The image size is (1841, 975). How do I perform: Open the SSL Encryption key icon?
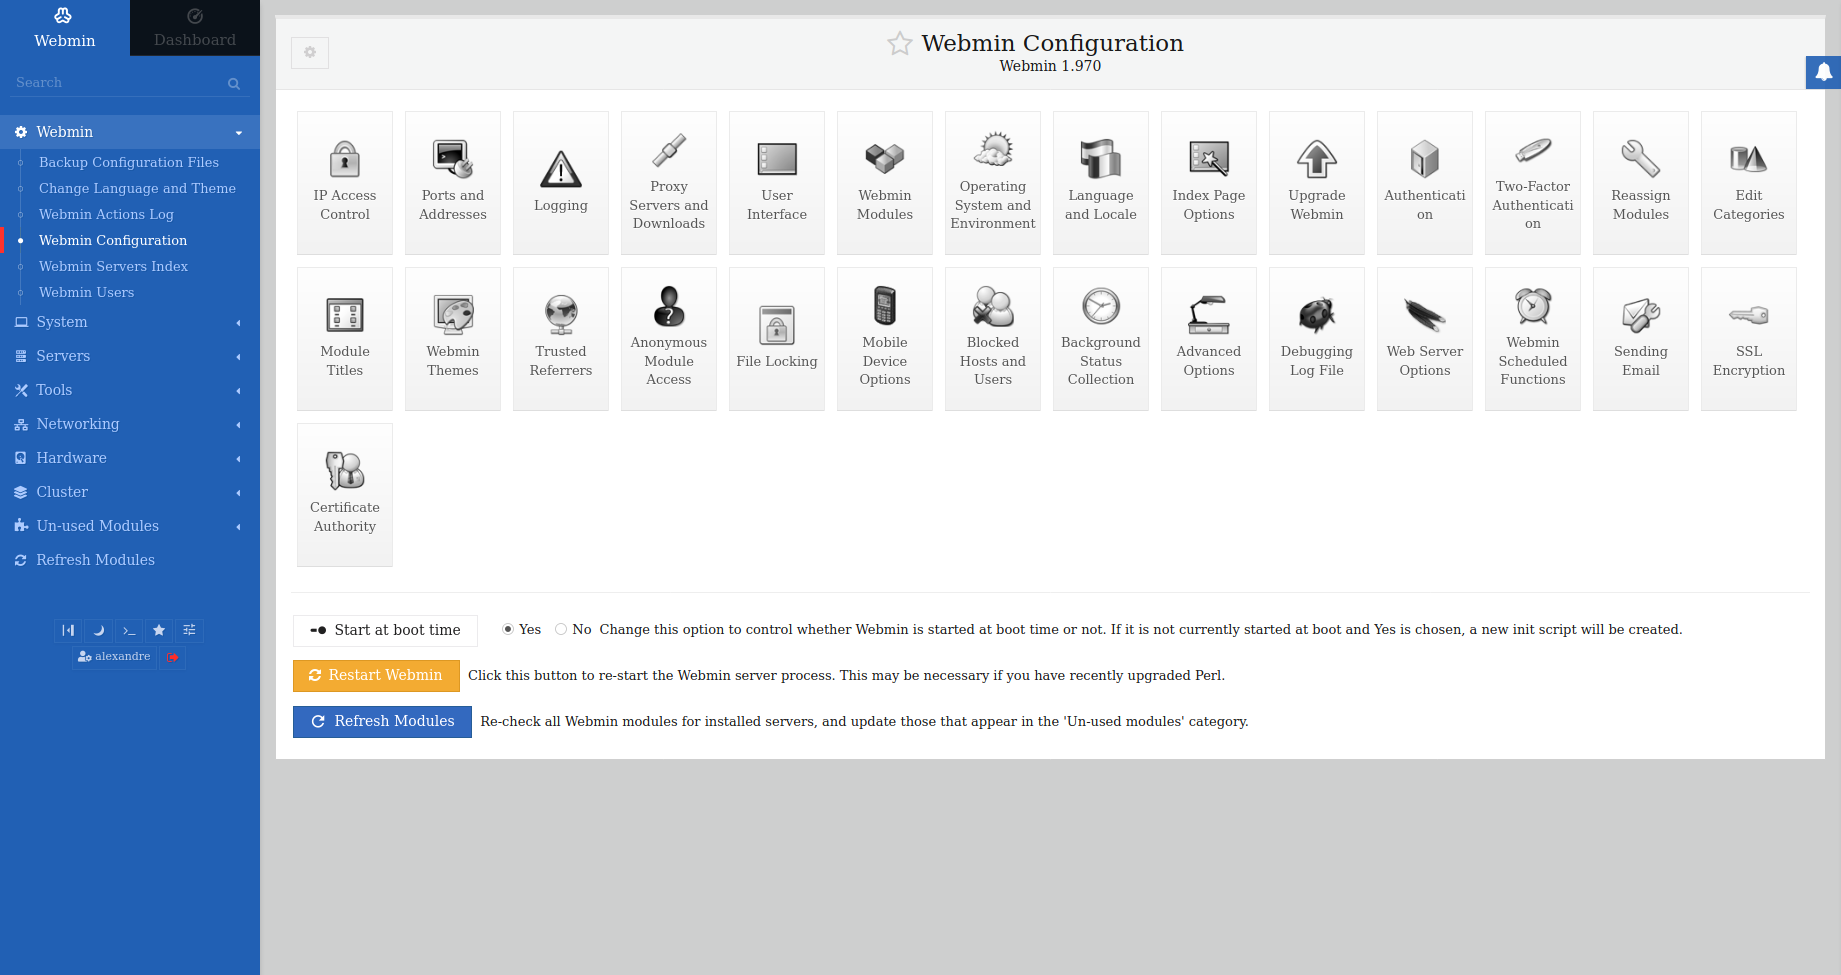click(x=1748, y=316)
